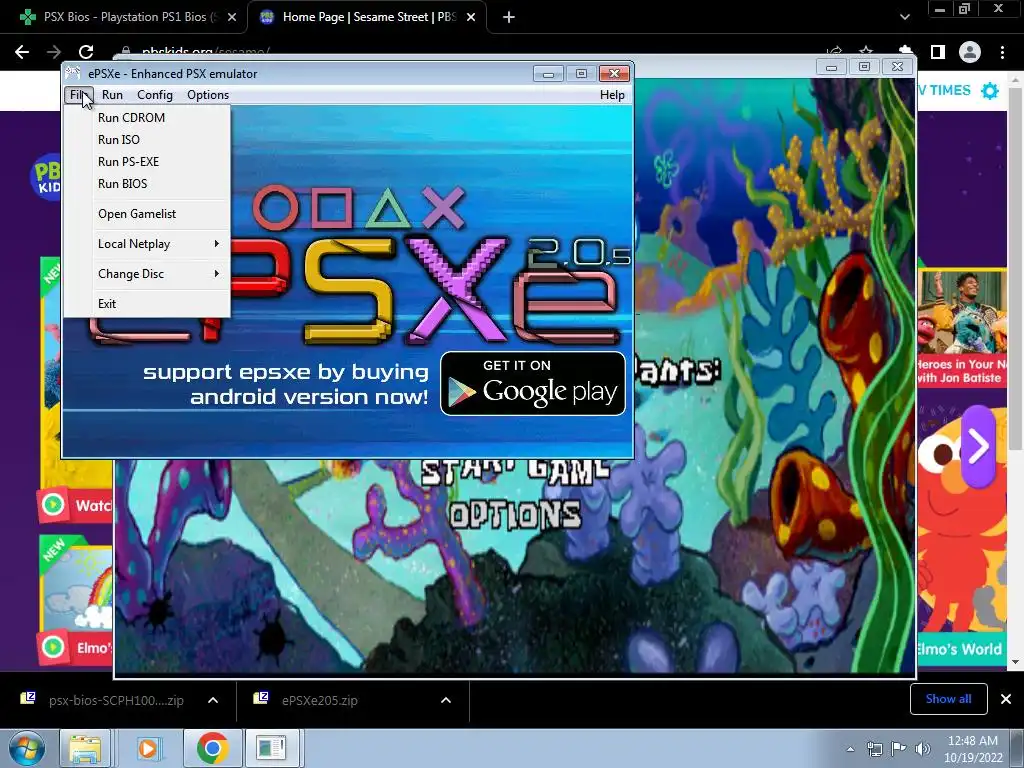Switch to the Sesame Street PBS tab
The height and width of the screenshot is (768, 1024).
coord(366,17)
